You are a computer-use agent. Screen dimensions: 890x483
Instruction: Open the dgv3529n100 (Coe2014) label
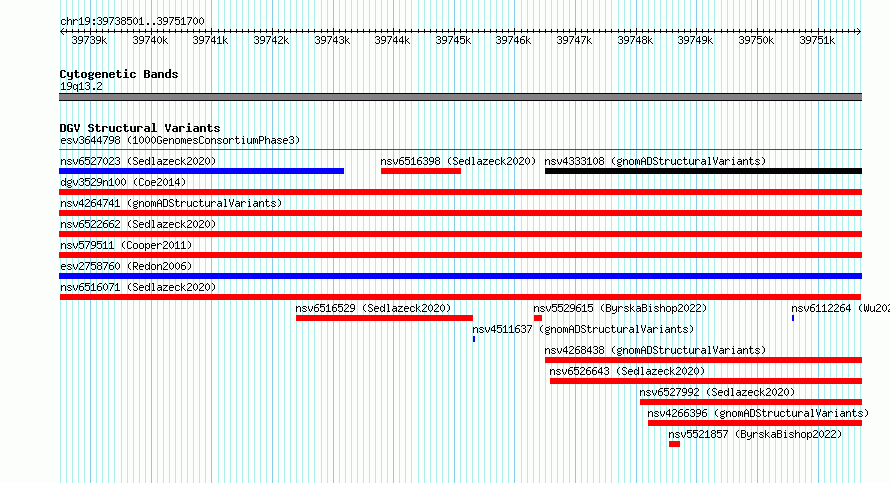pos(123,182)
